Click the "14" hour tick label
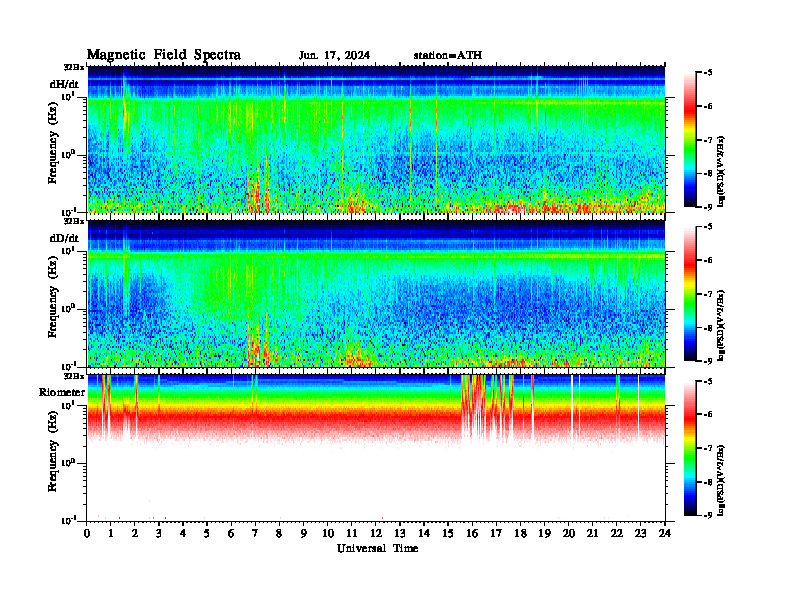 click(424, 534)
